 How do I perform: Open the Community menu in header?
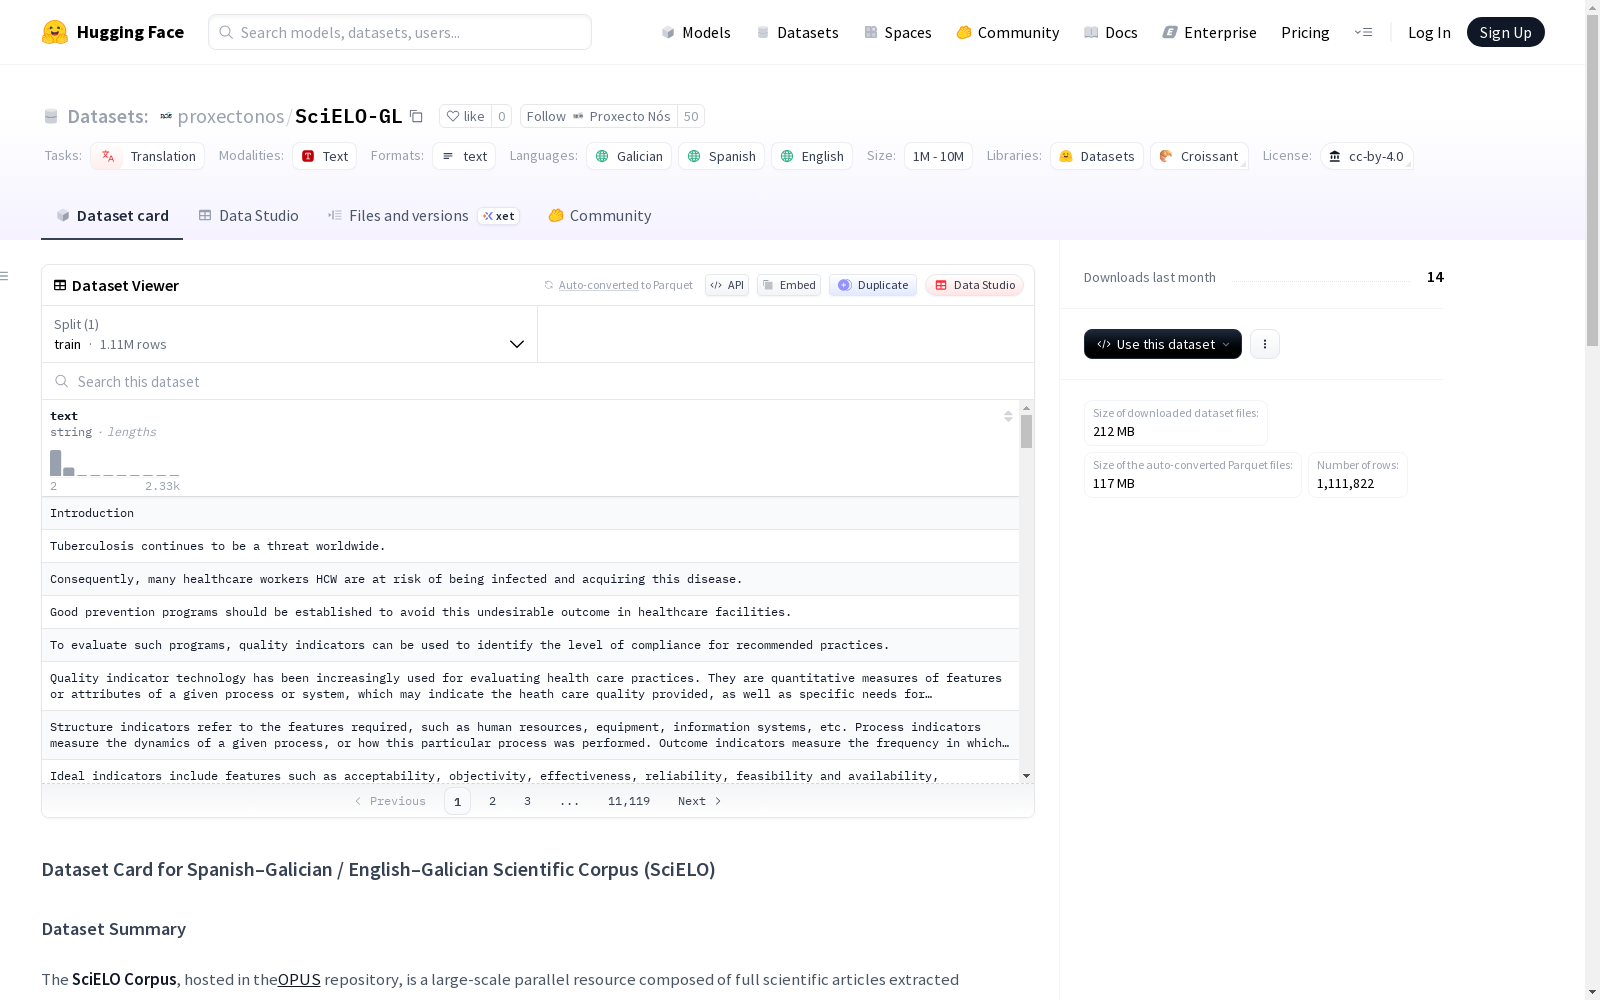coord(1008,32)
